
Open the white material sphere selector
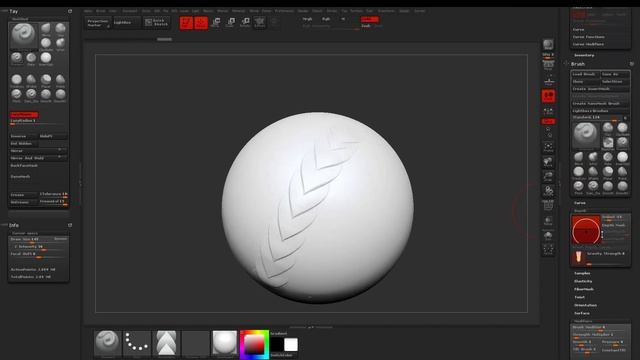tap(224, 343)
